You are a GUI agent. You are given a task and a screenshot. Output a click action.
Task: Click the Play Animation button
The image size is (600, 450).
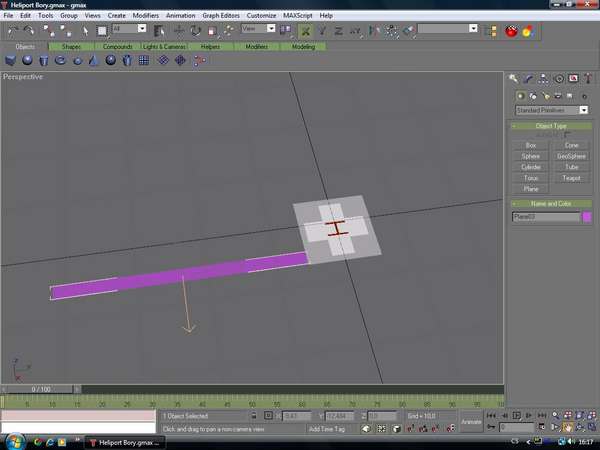click(x=517, y=415)
